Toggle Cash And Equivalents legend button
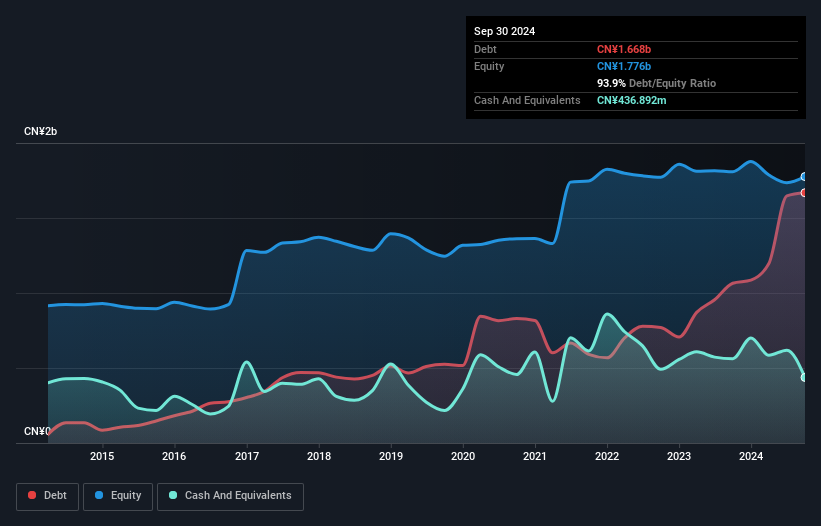 point(230,496)
